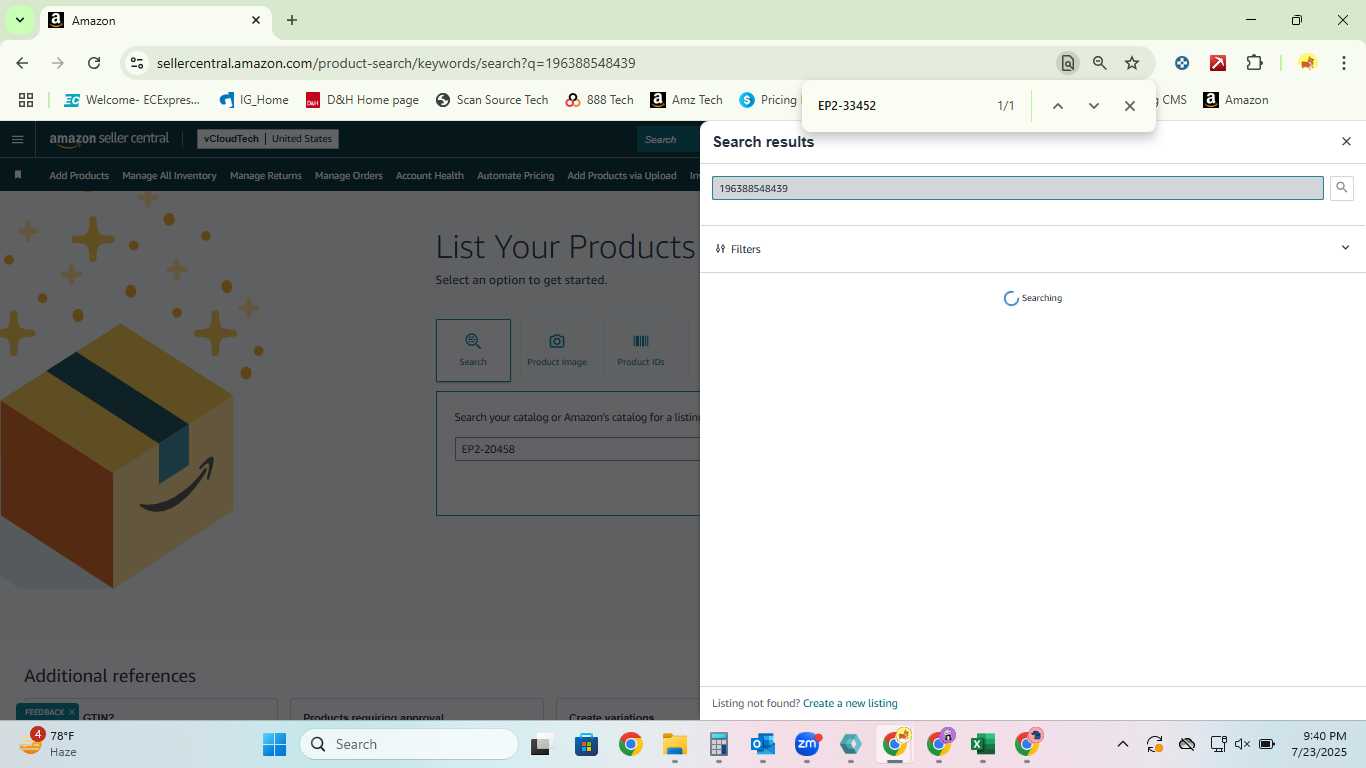Click the address bar URL

396,63
